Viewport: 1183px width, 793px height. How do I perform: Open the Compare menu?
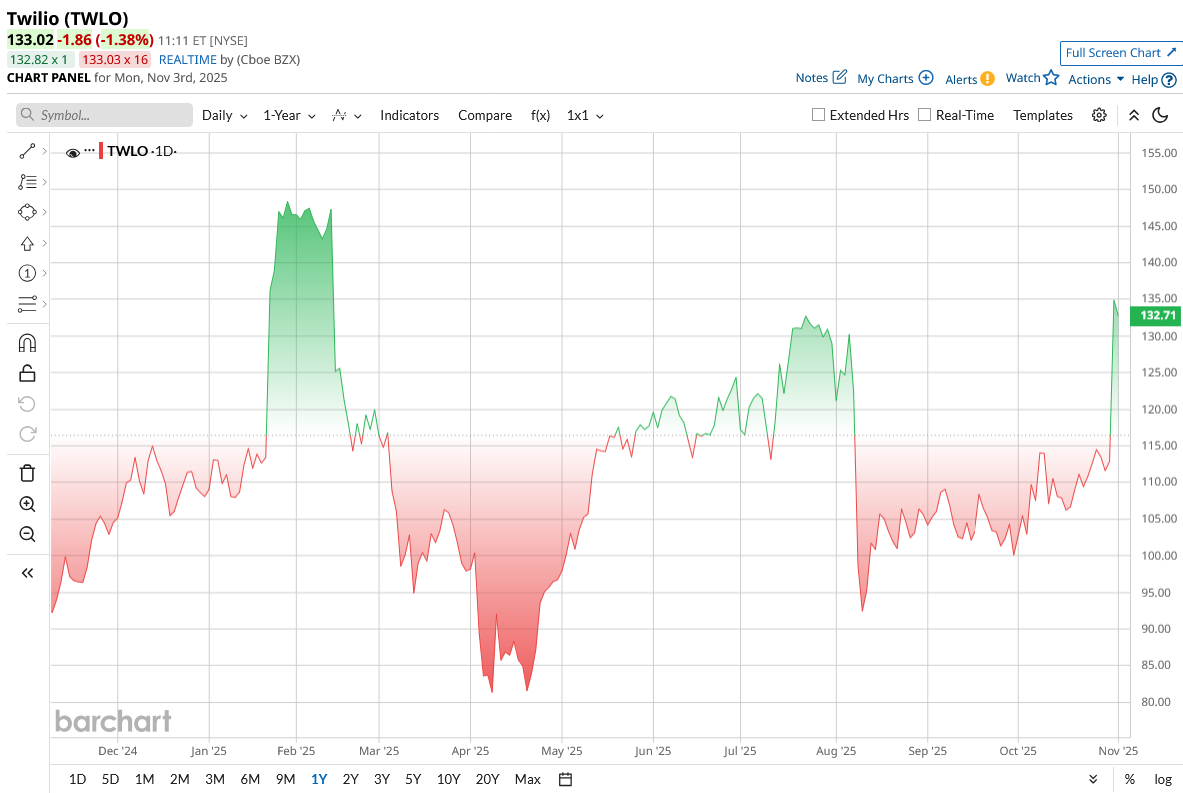485,115
